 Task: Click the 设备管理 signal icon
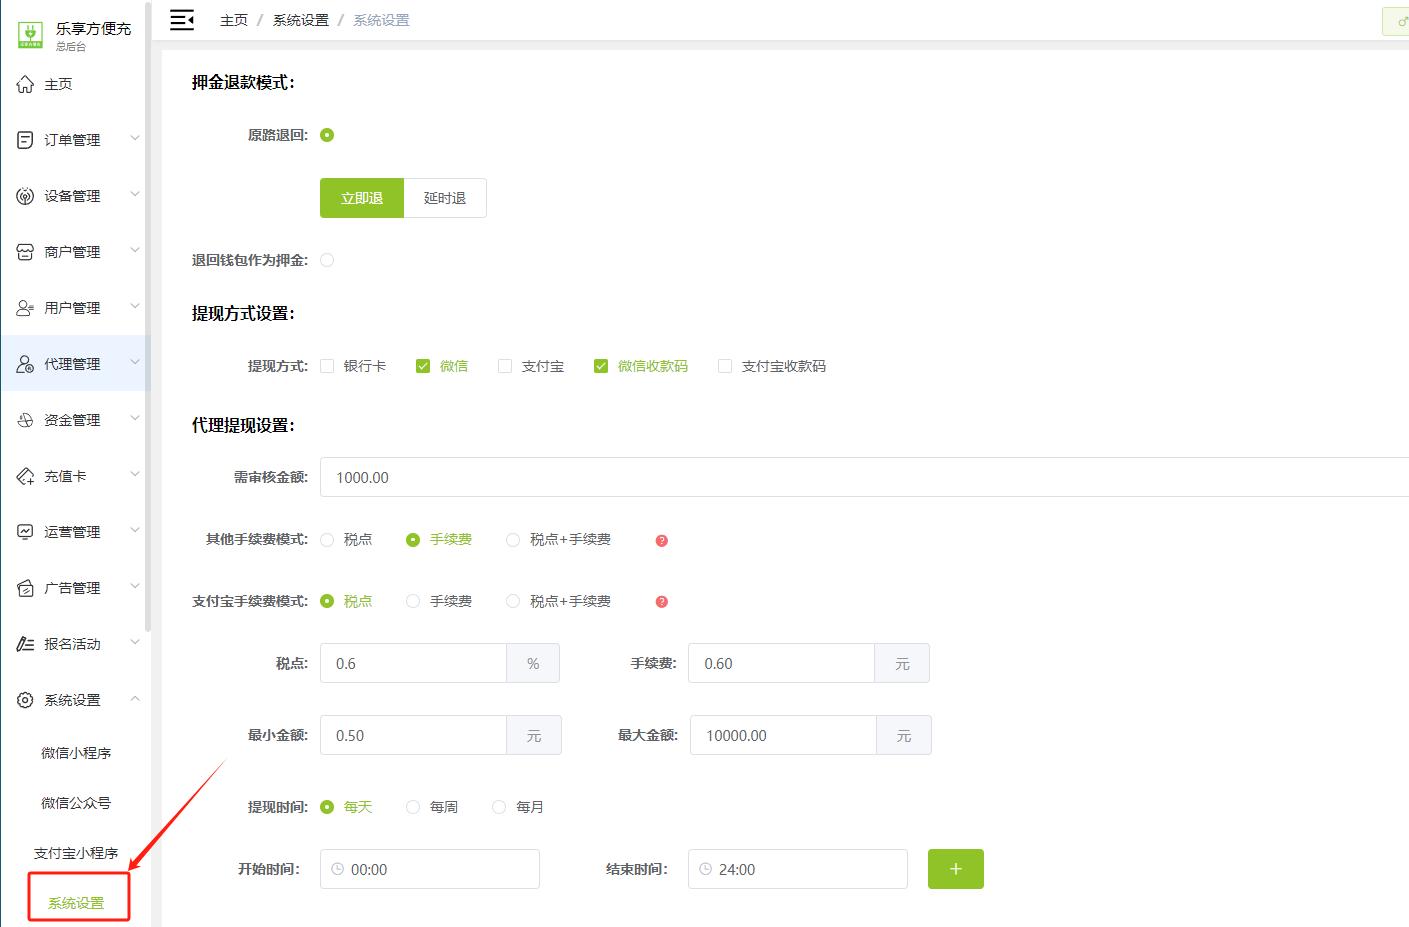(x=25, y=196)
